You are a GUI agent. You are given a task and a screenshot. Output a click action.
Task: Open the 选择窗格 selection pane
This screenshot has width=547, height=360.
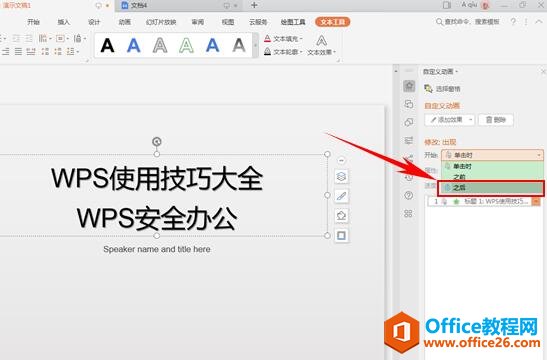[442, 89]
